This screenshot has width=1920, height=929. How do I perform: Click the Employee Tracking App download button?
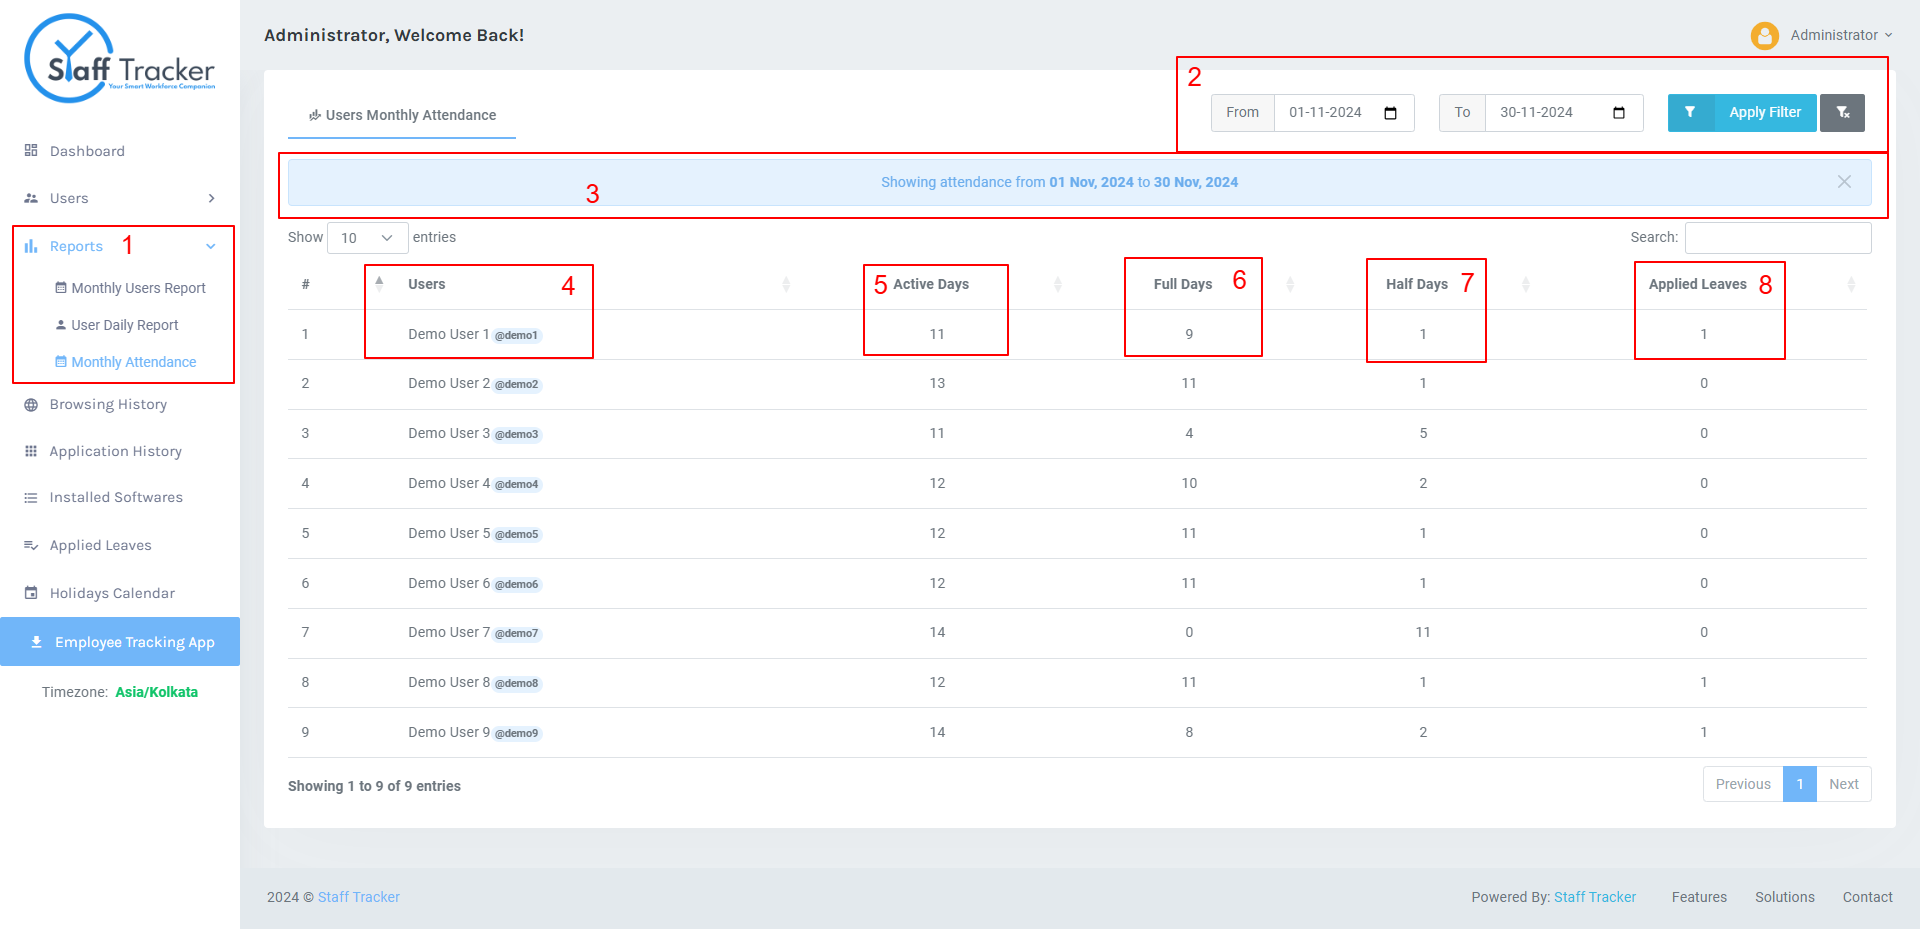120,642
